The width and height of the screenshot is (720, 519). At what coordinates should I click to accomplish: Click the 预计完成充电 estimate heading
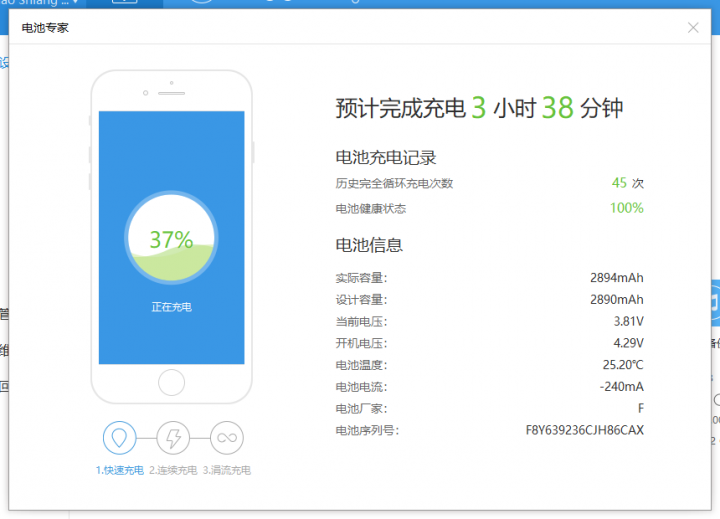click(x=479, y=108)
